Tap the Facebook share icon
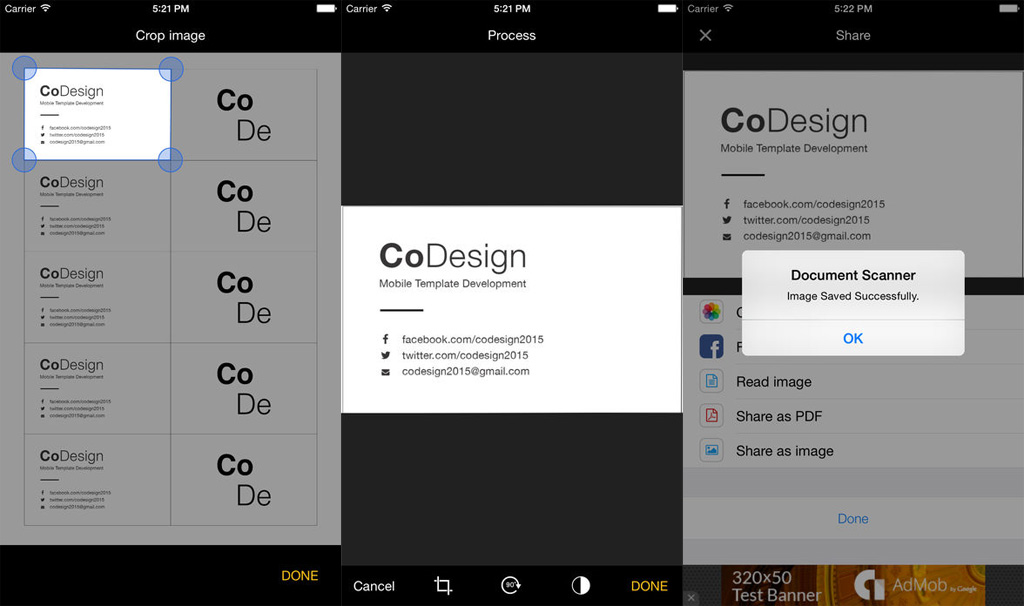This screenshot has height=606, width=1024. pos(711,347)
